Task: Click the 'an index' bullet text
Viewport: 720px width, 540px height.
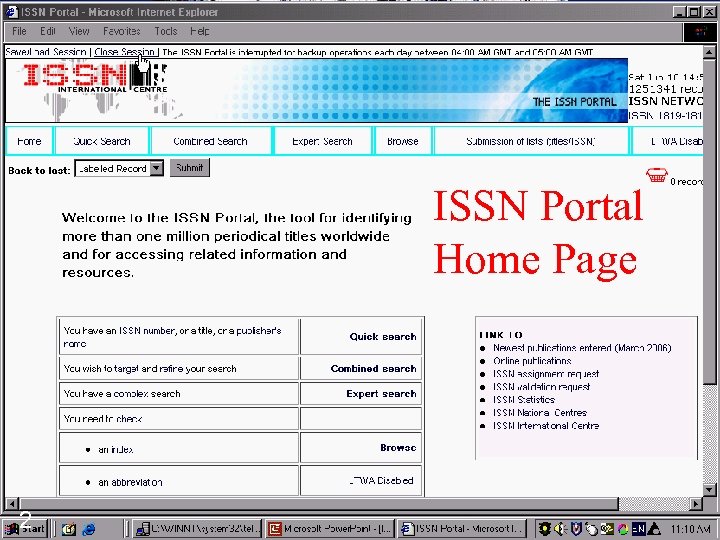Action: point(116,450)
